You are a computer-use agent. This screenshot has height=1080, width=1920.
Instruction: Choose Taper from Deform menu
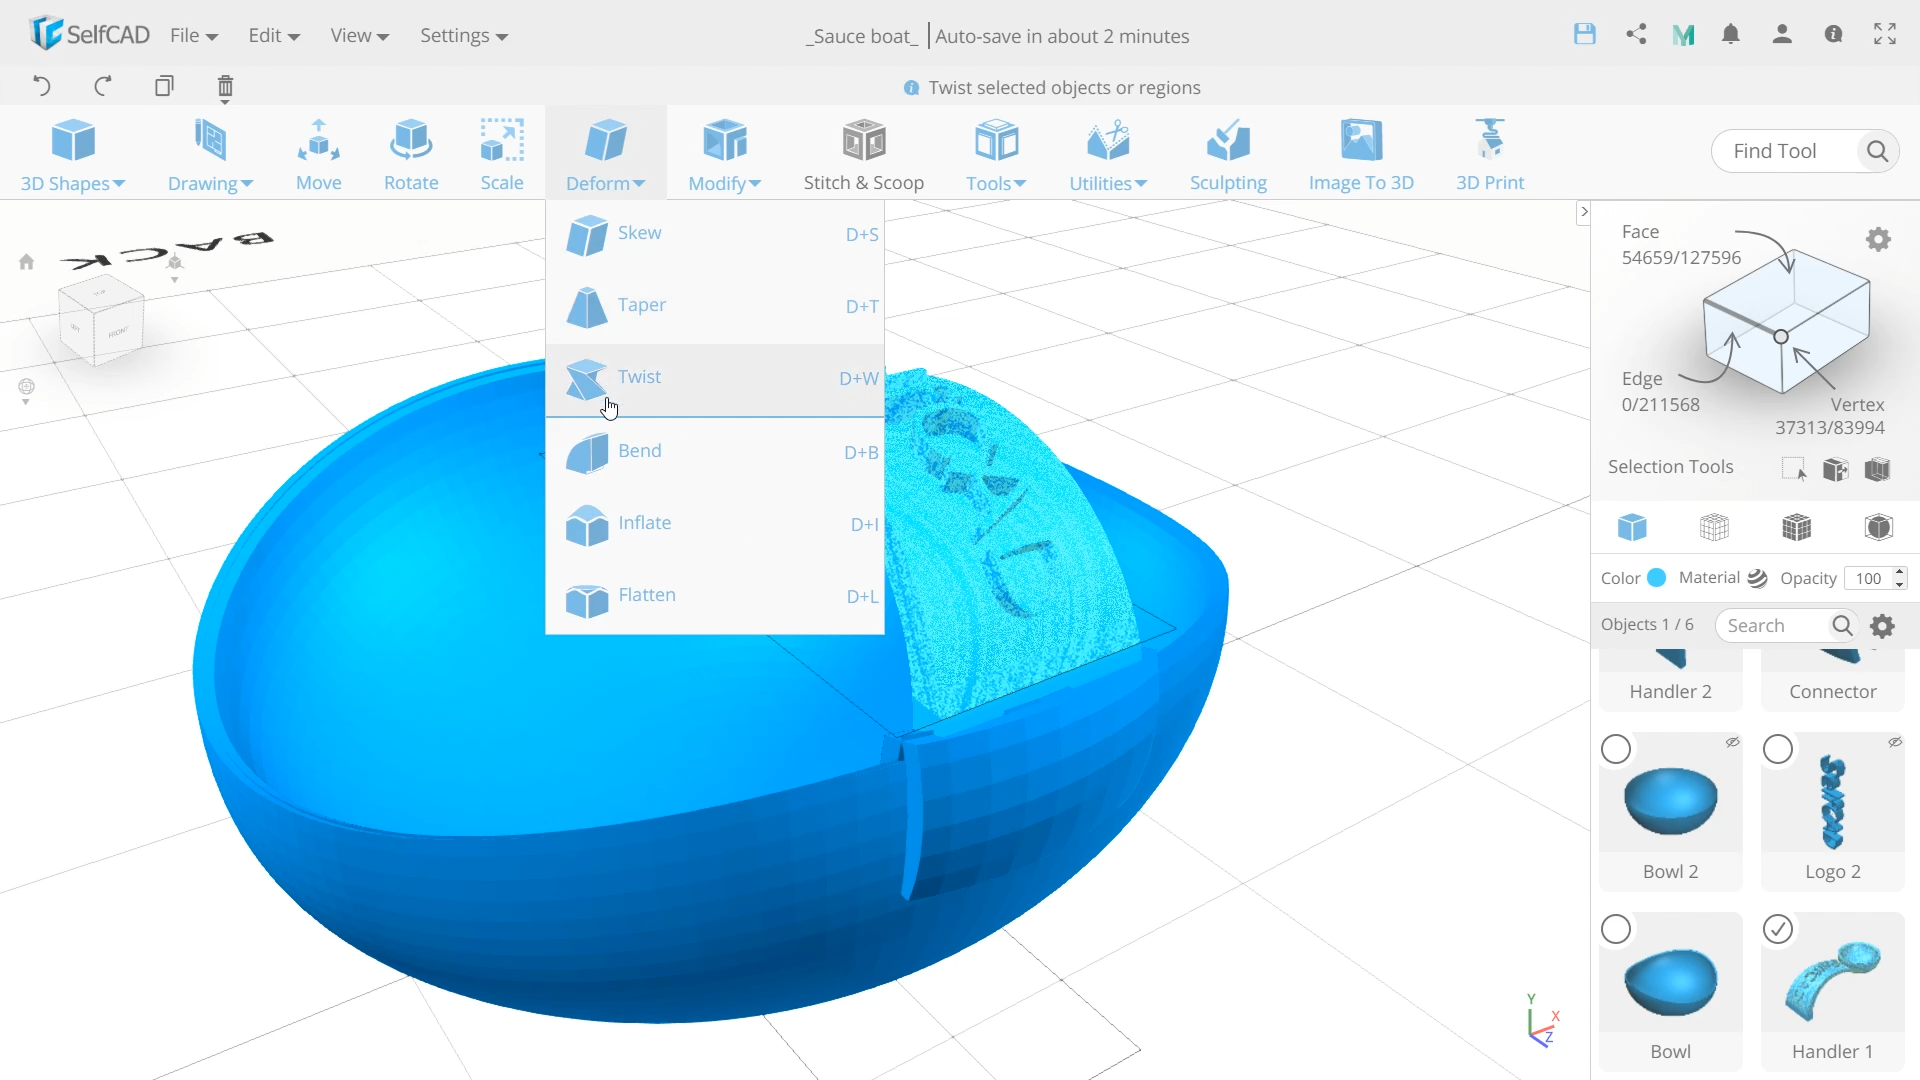point(715,306)
